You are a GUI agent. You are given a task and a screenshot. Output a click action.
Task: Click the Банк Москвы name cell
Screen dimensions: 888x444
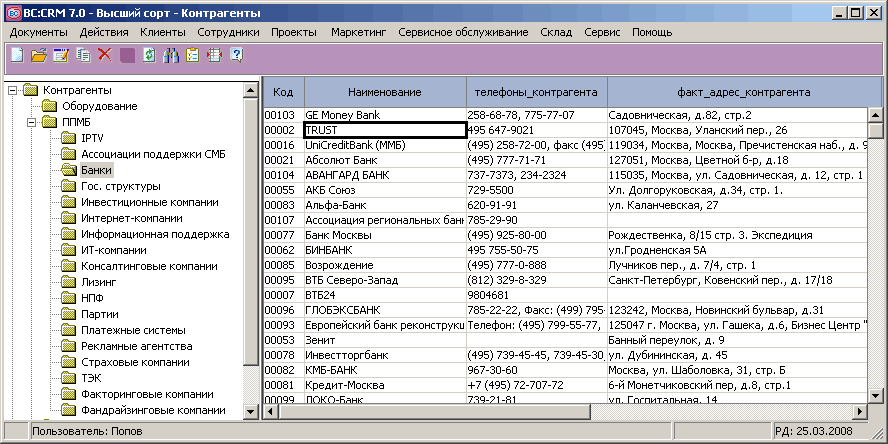[x=385, y=235]
